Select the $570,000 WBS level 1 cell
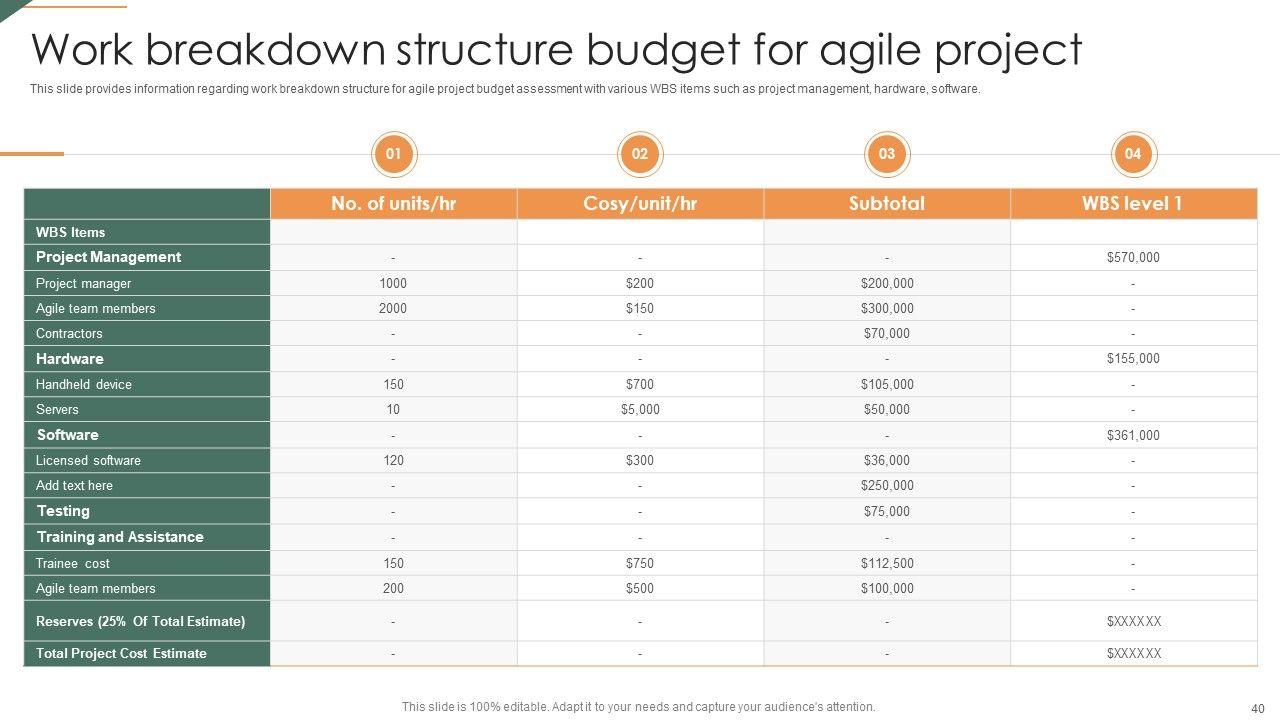1280x720 pixels. pos(1133,258)
